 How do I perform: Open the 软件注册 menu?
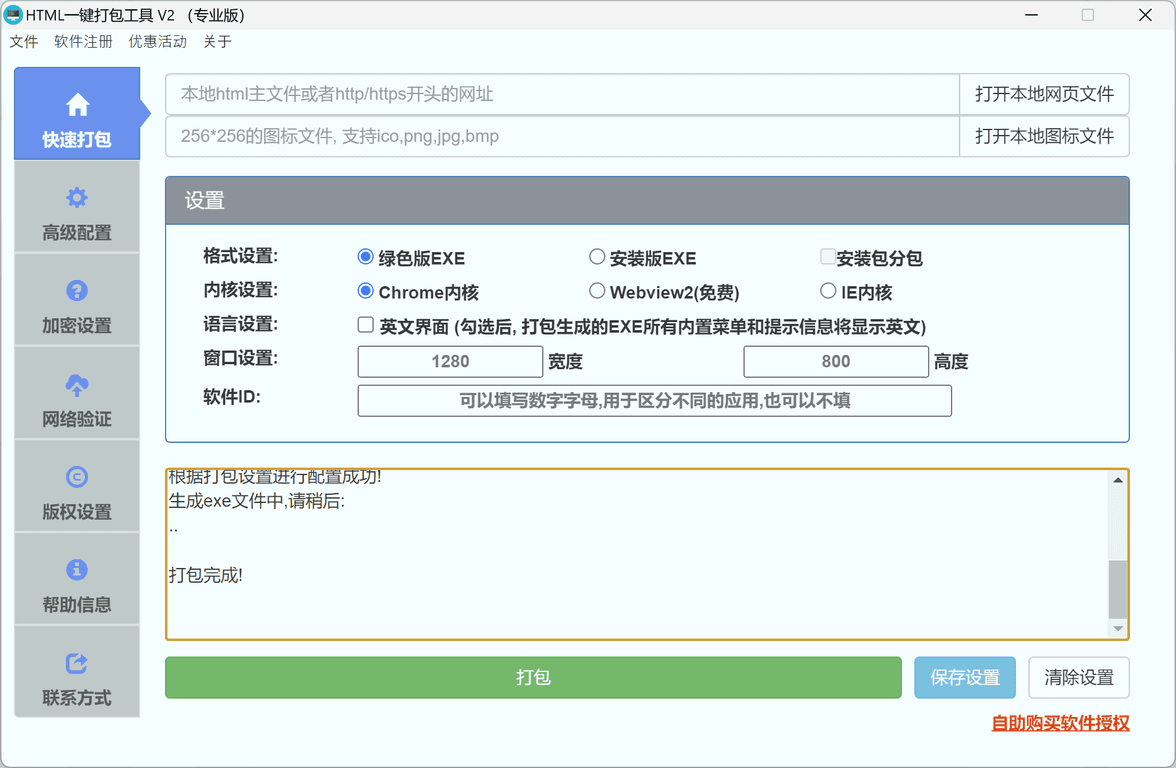pos(83,42)
